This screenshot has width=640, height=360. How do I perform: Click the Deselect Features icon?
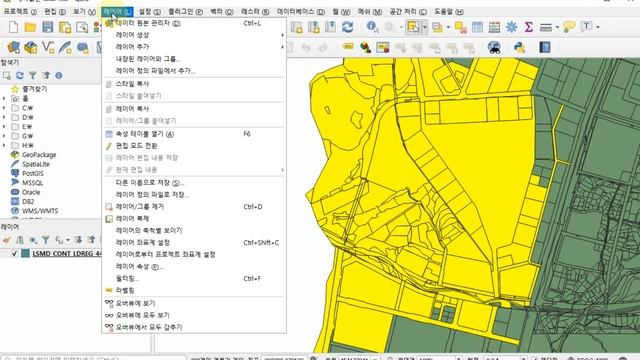coord(461,27)
